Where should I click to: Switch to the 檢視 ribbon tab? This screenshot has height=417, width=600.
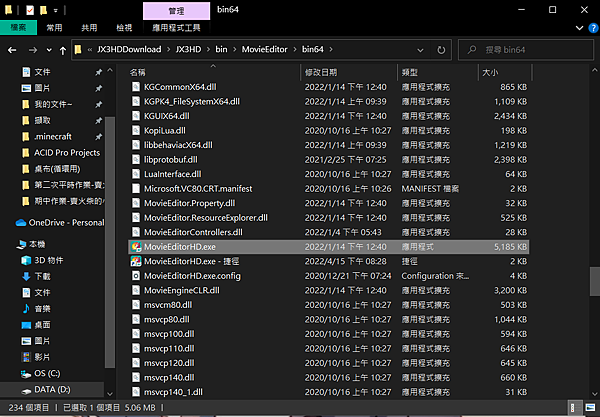pos(124,28)
